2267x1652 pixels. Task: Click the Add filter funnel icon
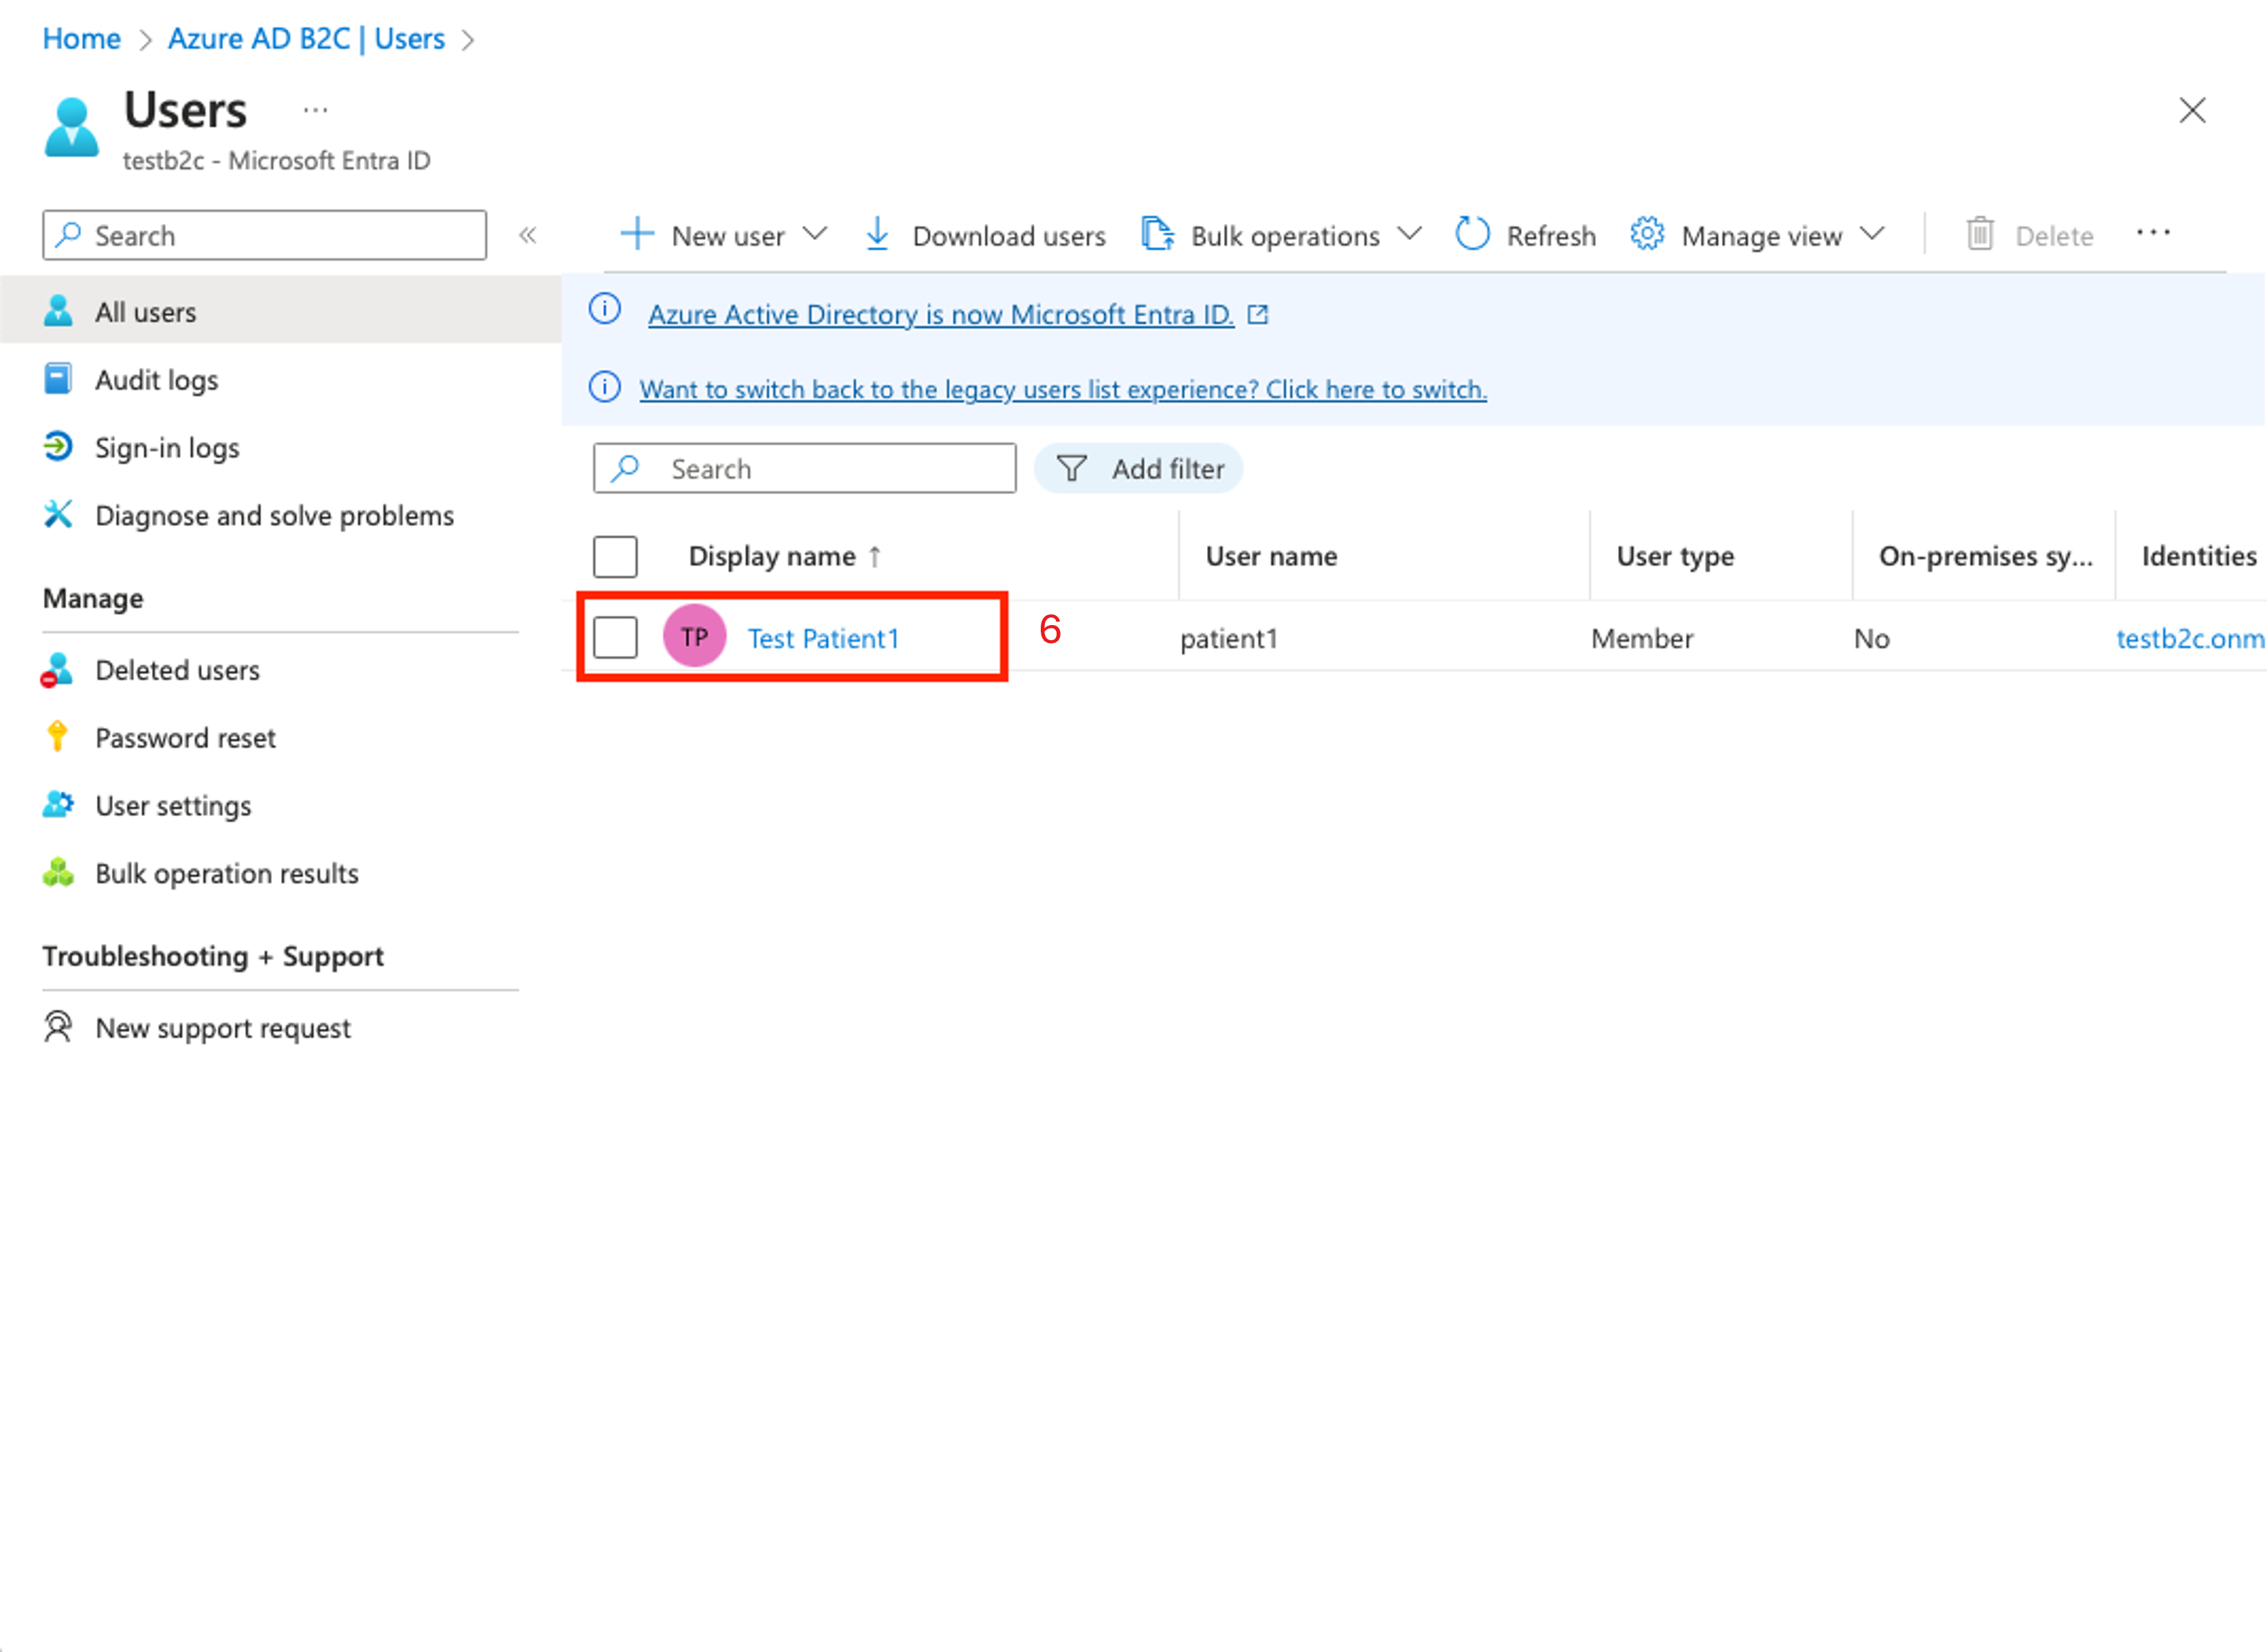[1071, 469]
